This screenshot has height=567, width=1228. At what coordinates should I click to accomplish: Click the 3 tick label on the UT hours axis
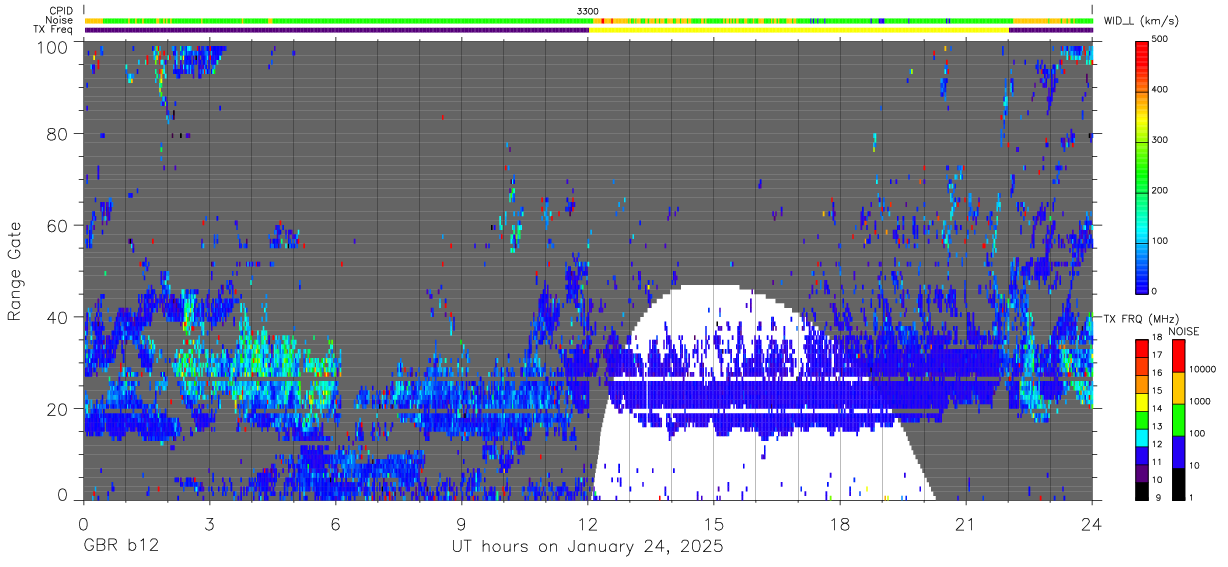(x=209, y=525)
